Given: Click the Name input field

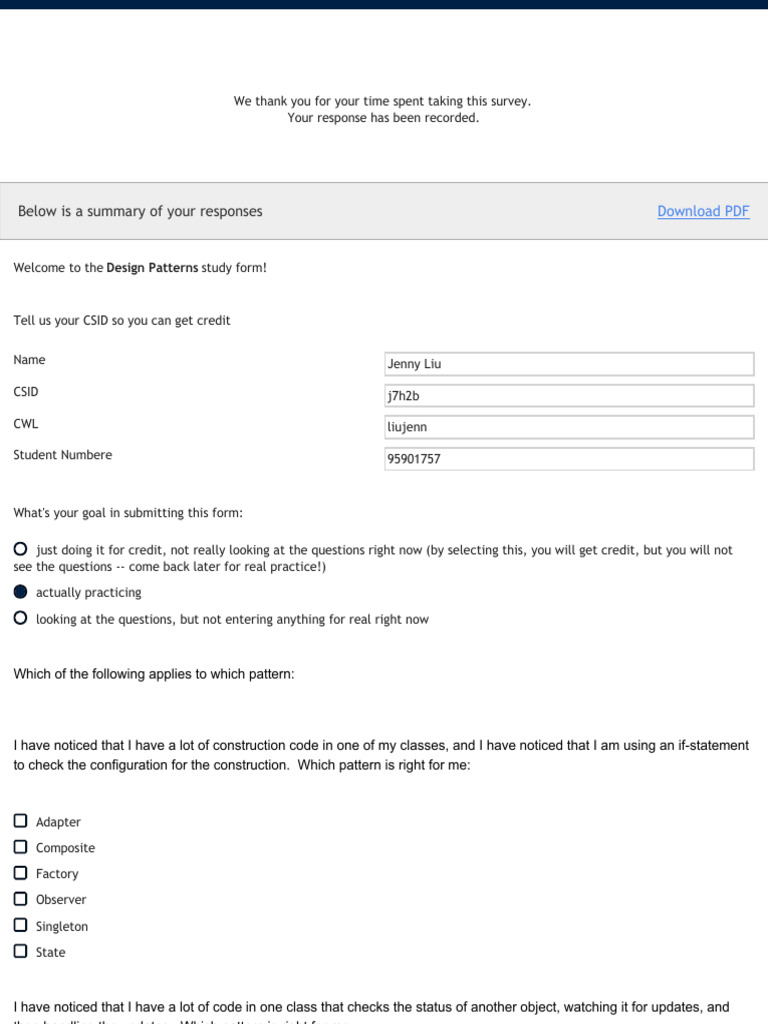Looking at the screenshot, I should (568, 364).
